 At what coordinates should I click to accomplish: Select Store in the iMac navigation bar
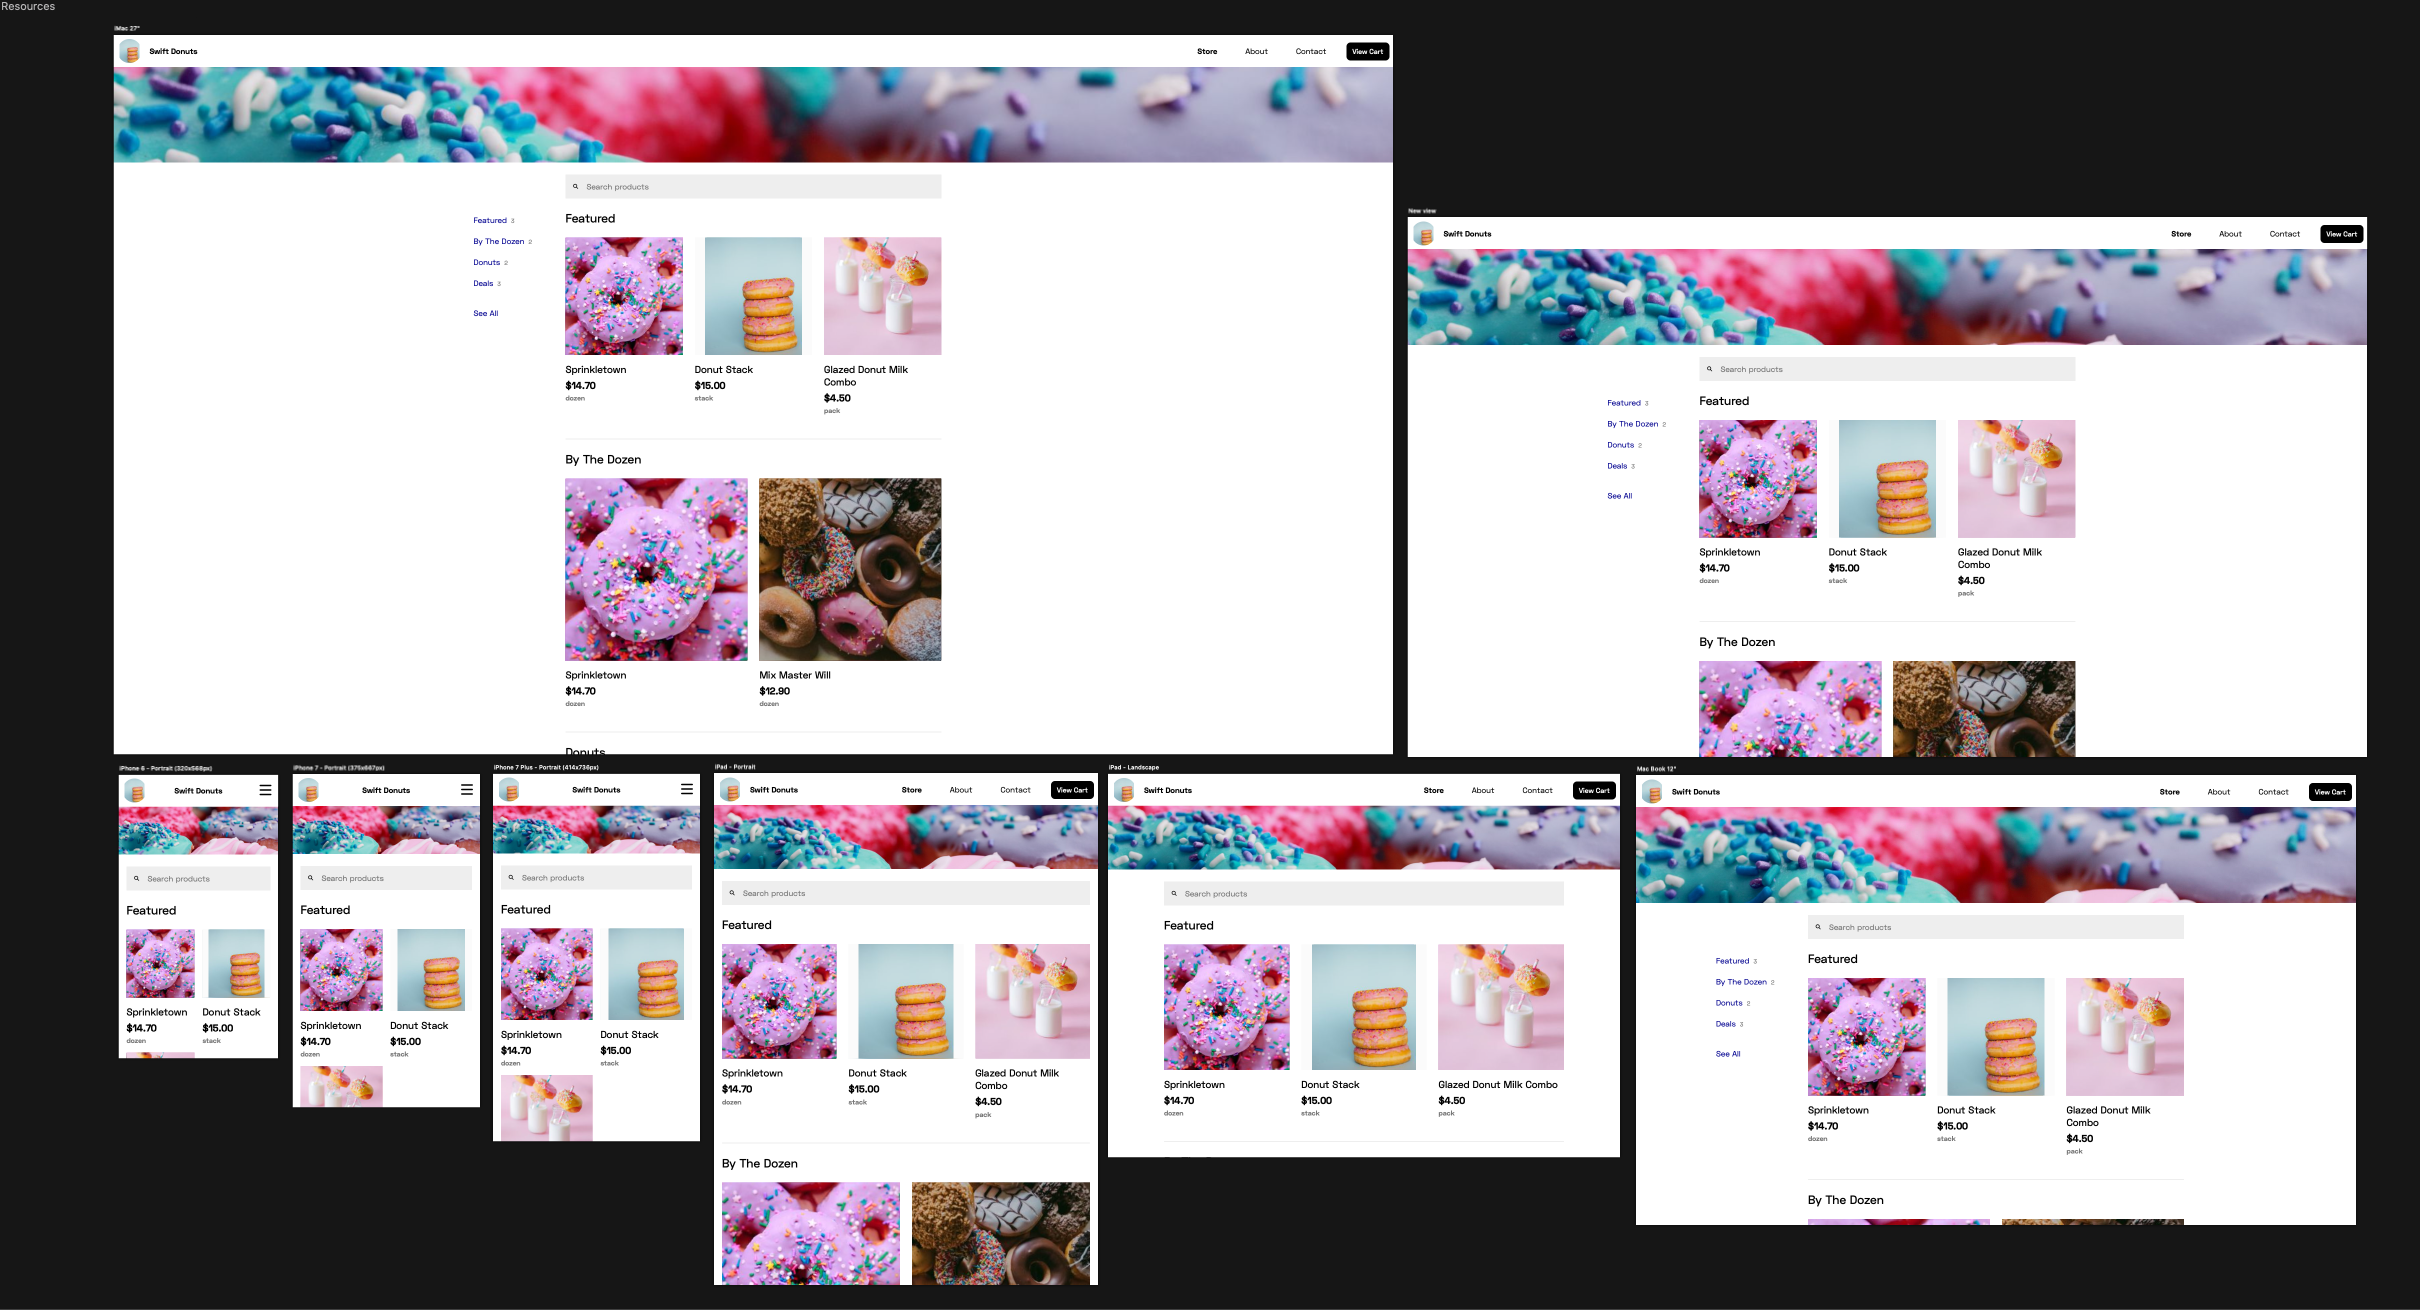[1207, 51]
